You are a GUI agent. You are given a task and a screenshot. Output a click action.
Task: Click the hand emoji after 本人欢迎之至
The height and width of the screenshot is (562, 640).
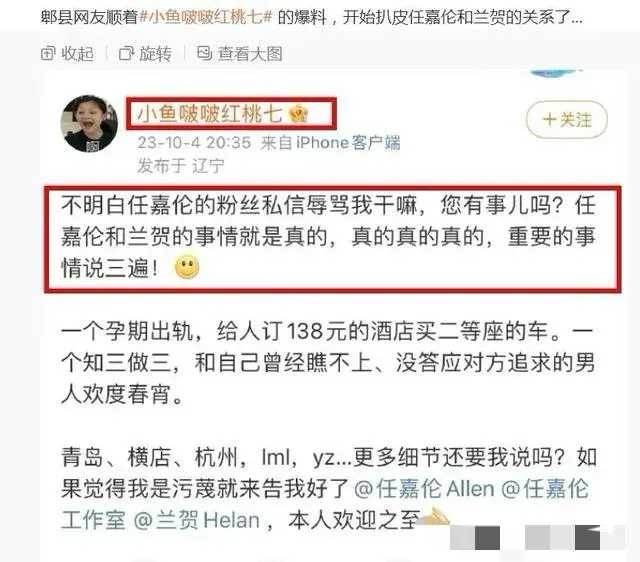[x=434, y=516]
